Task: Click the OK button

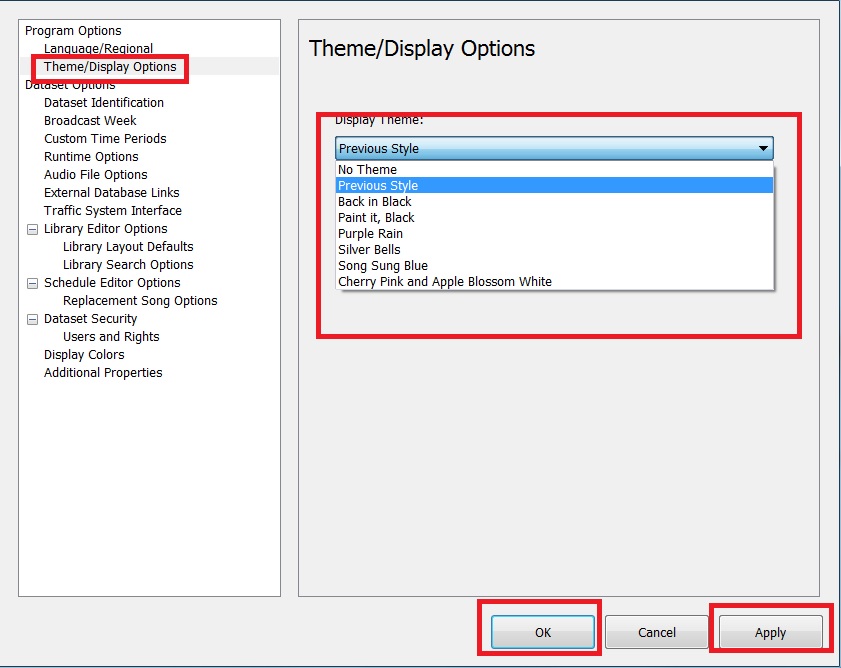Action: 543,632
